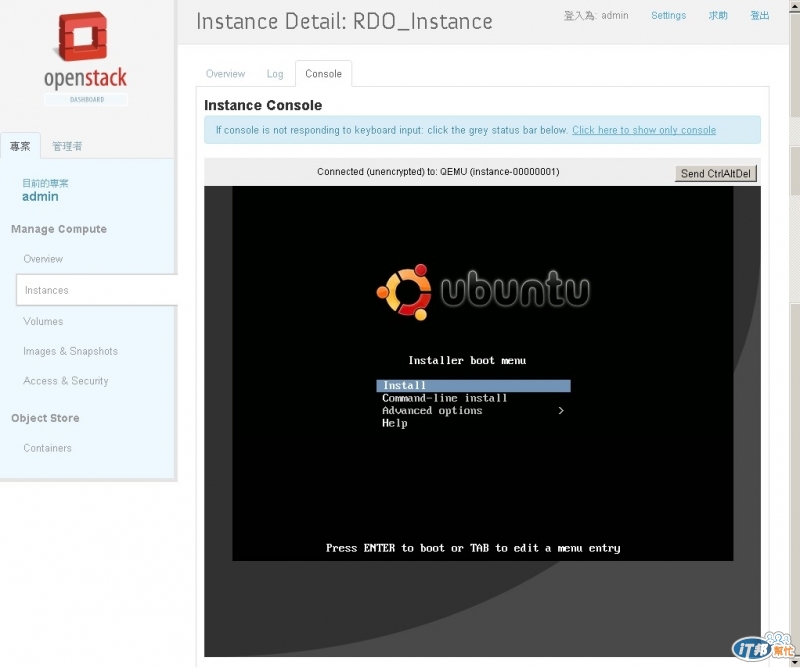Click 'Click here to show only console' link
800x668 pixels.
point(644,130)
